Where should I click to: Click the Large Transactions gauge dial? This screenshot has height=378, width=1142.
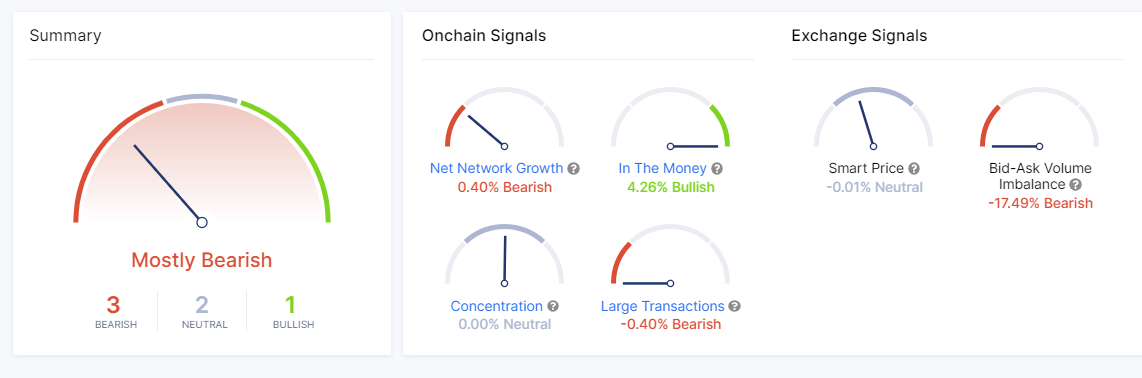(x=670, y=256)
